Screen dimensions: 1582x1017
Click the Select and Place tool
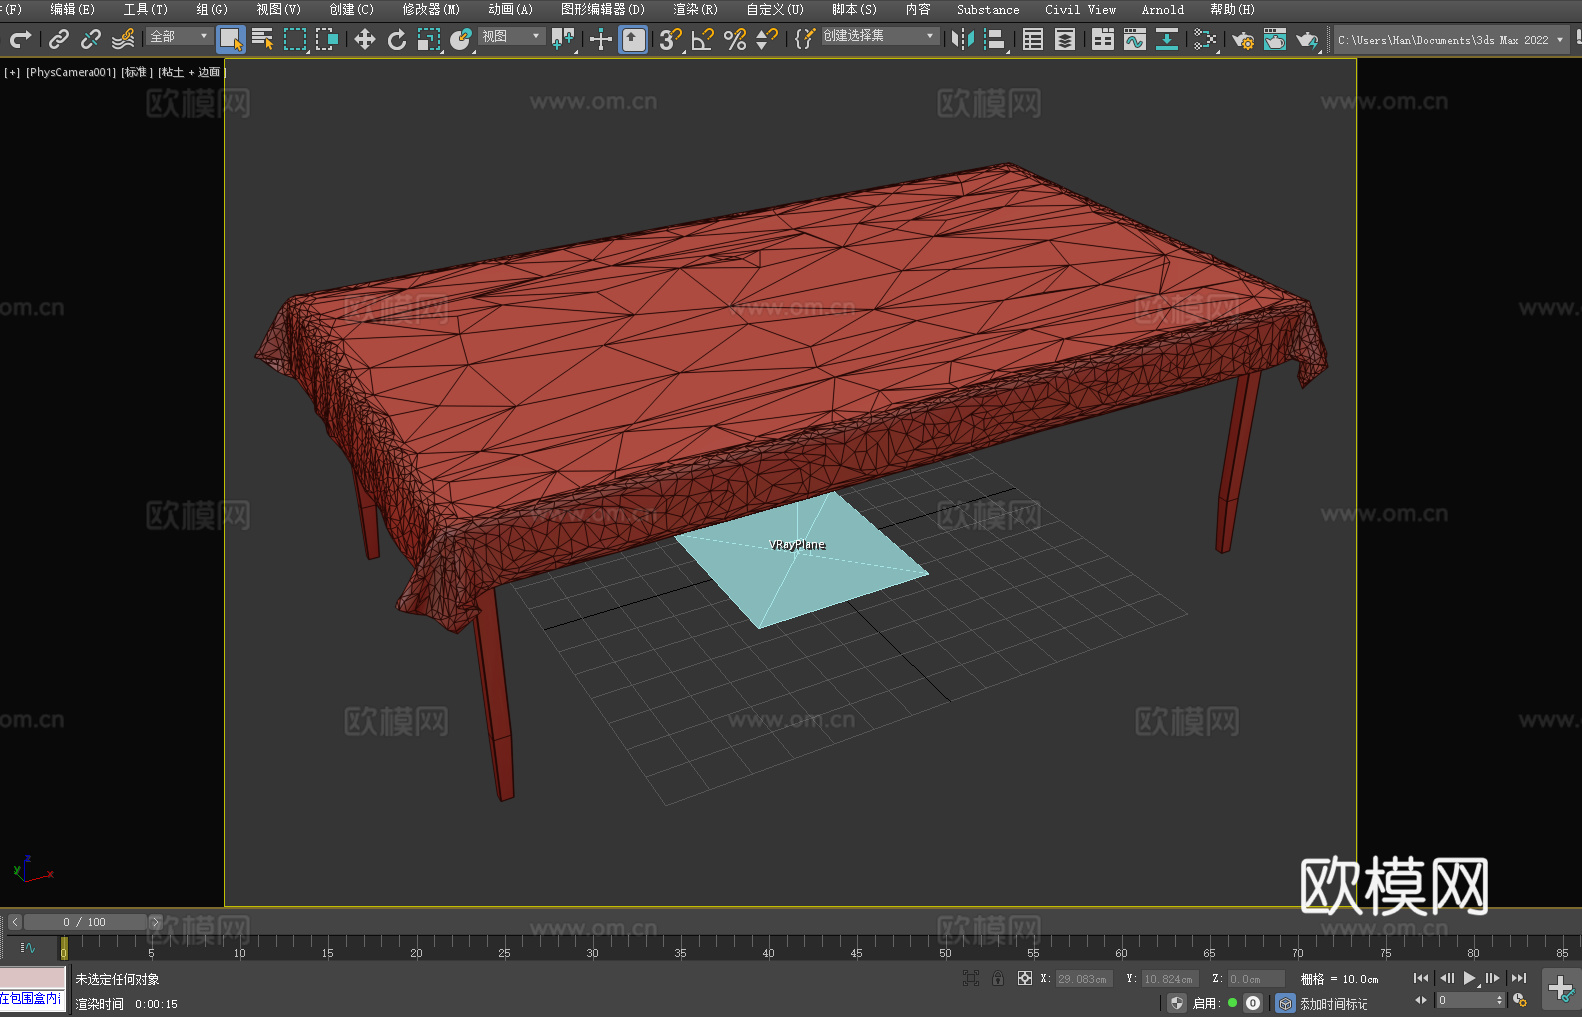[461, 39]
